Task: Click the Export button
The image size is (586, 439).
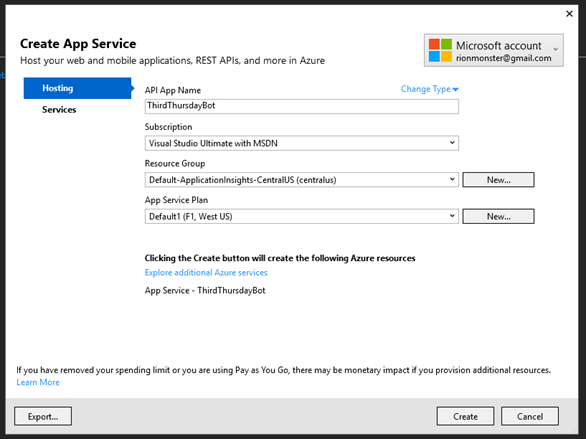Action: point(43,416)
